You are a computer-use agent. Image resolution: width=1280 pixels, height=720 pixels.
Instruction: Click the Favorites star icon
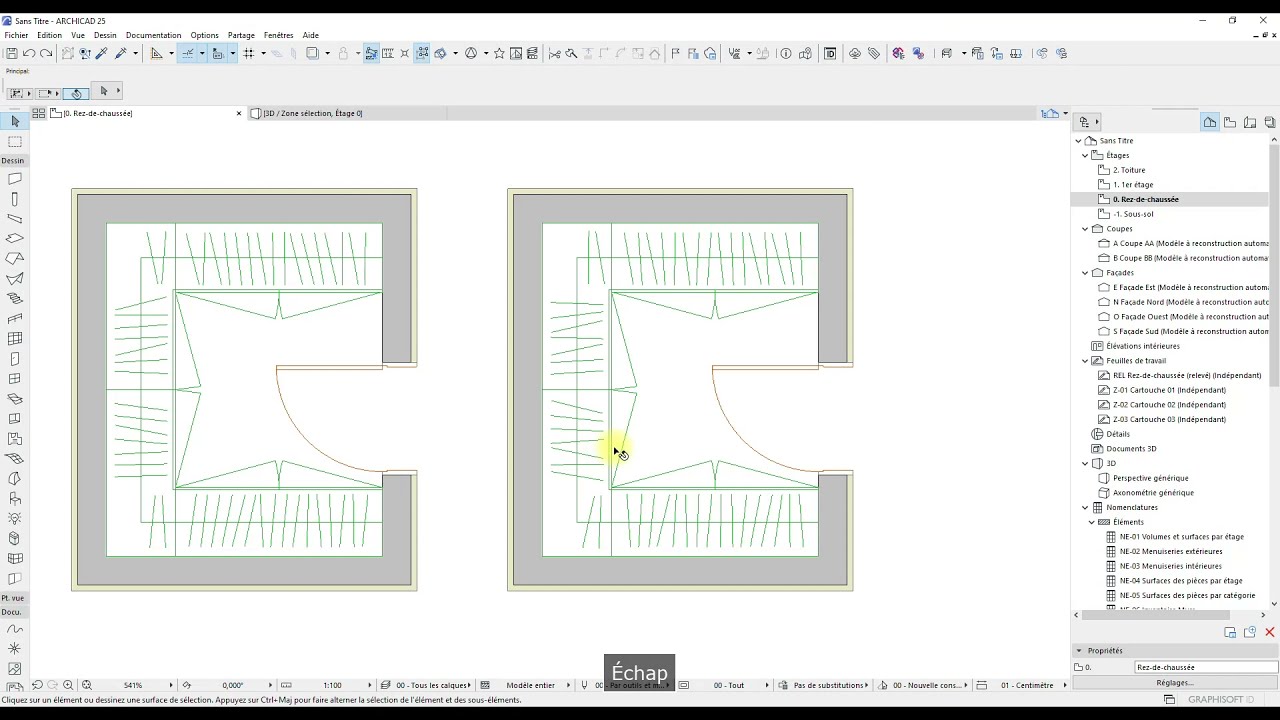(499, 54)
